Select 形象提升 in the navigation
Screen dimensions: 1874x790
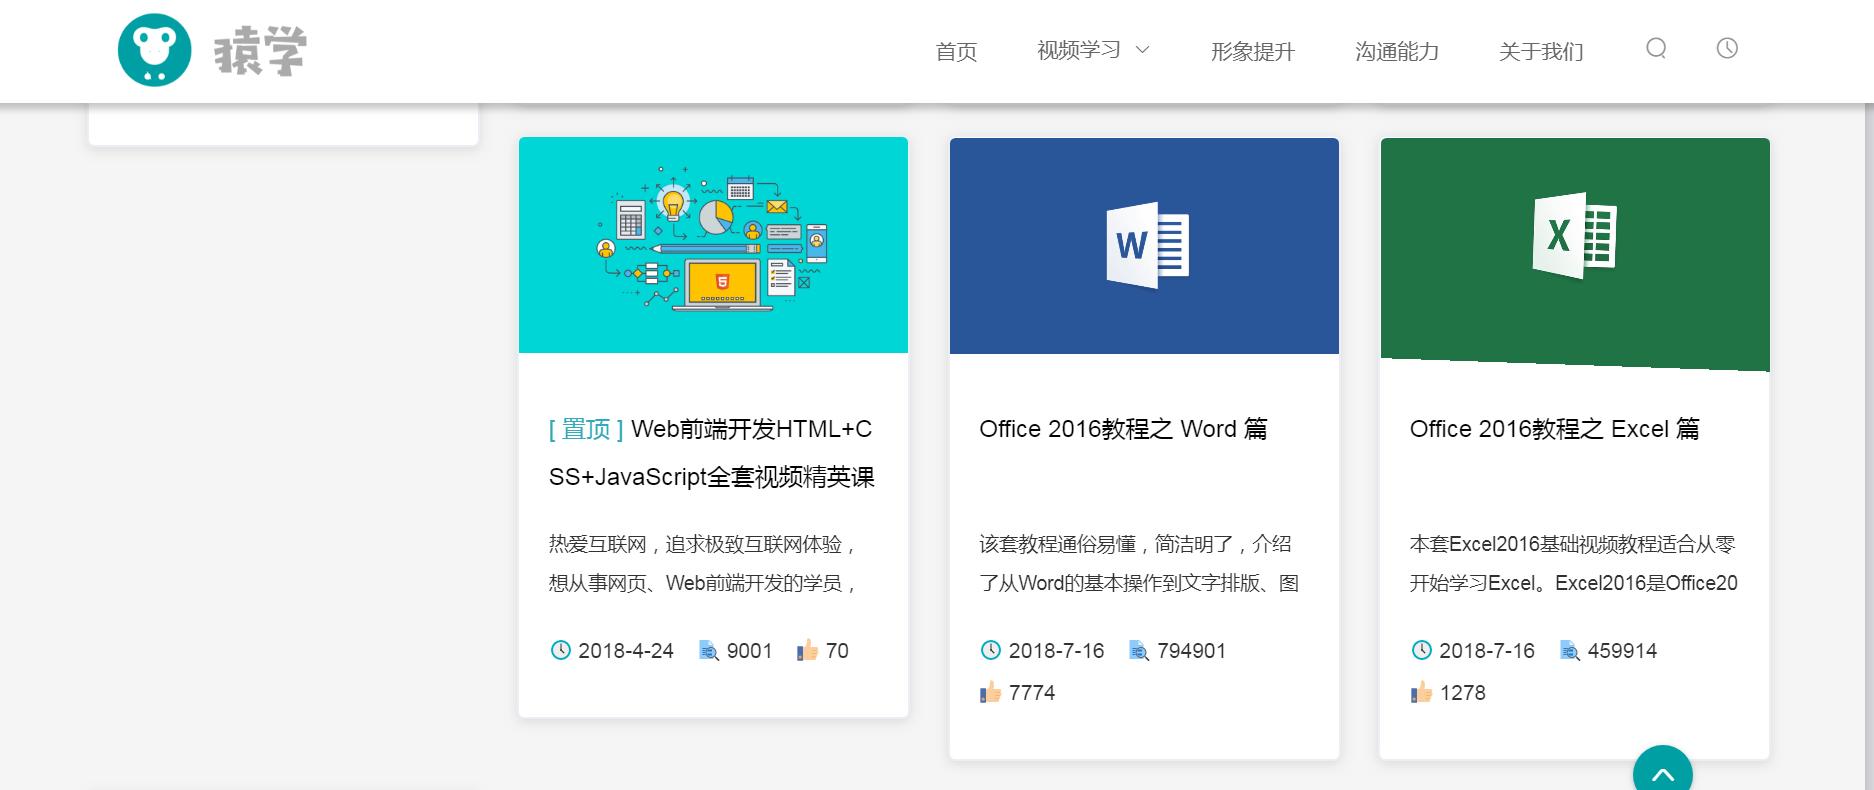[1253, 51]
